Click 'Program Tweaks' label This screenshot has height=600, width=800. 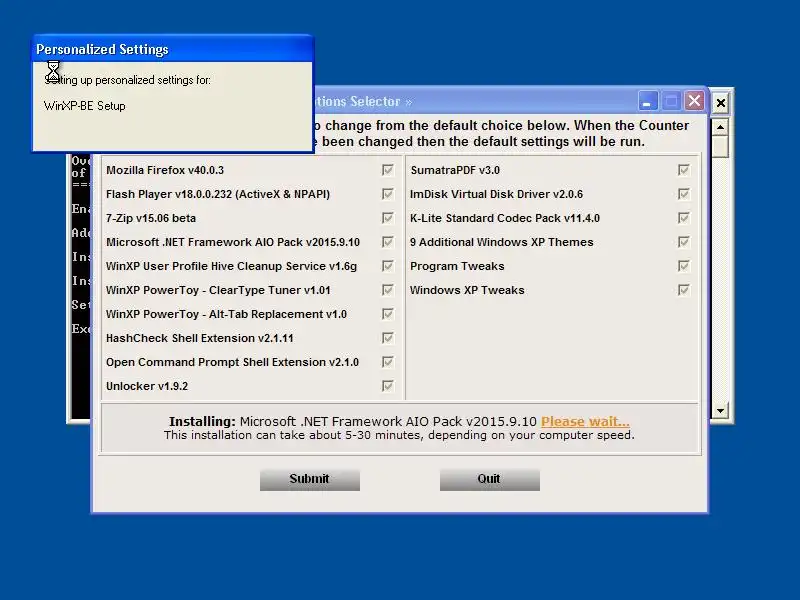coord(457,266)
